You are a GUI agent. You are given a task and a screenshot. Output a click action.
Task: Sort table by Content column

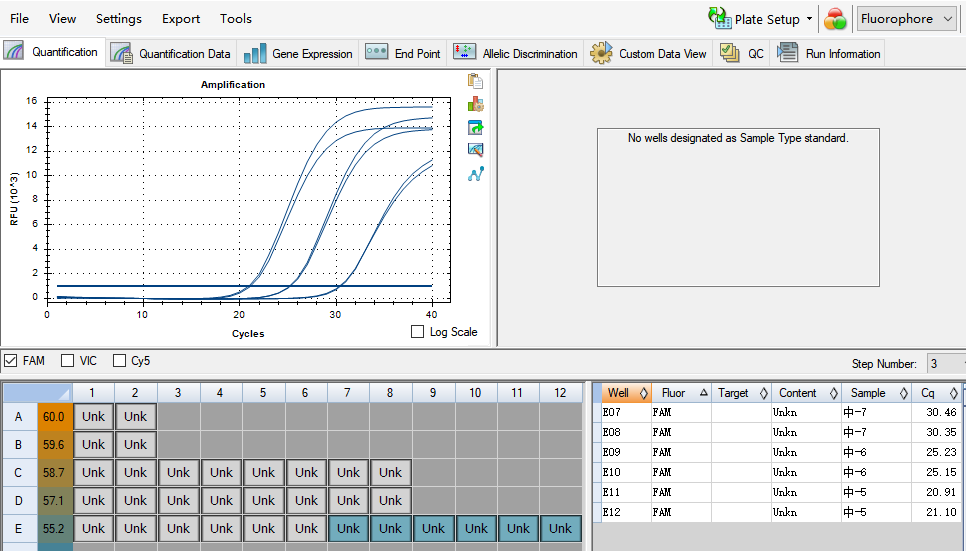[806, 393]
